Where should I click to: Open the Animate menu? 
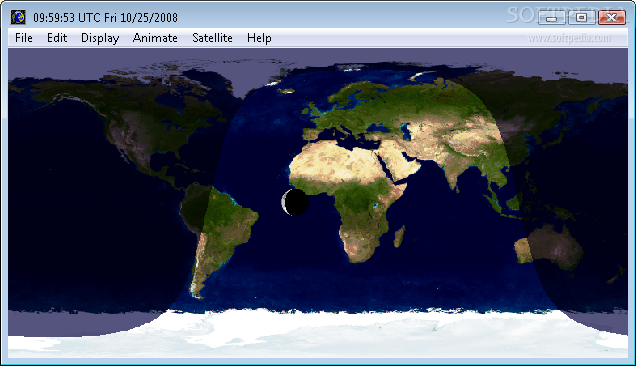pyautogui.click(x=155, y=38)
